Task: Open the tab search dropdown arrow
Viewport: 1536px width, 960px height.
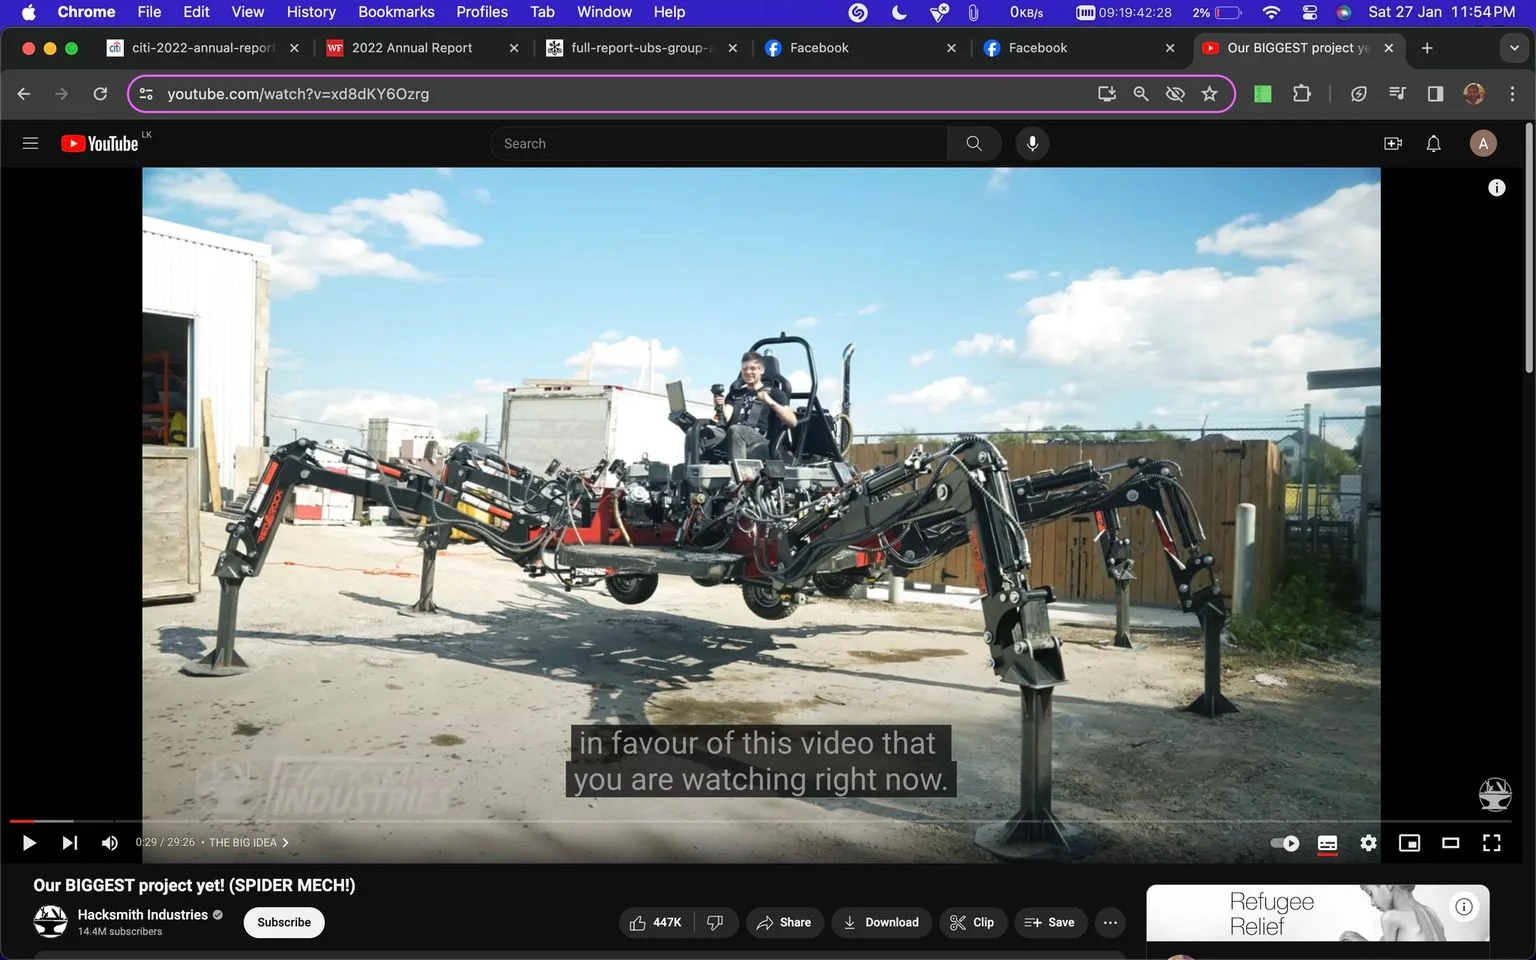Action: tap(1514, 48)
